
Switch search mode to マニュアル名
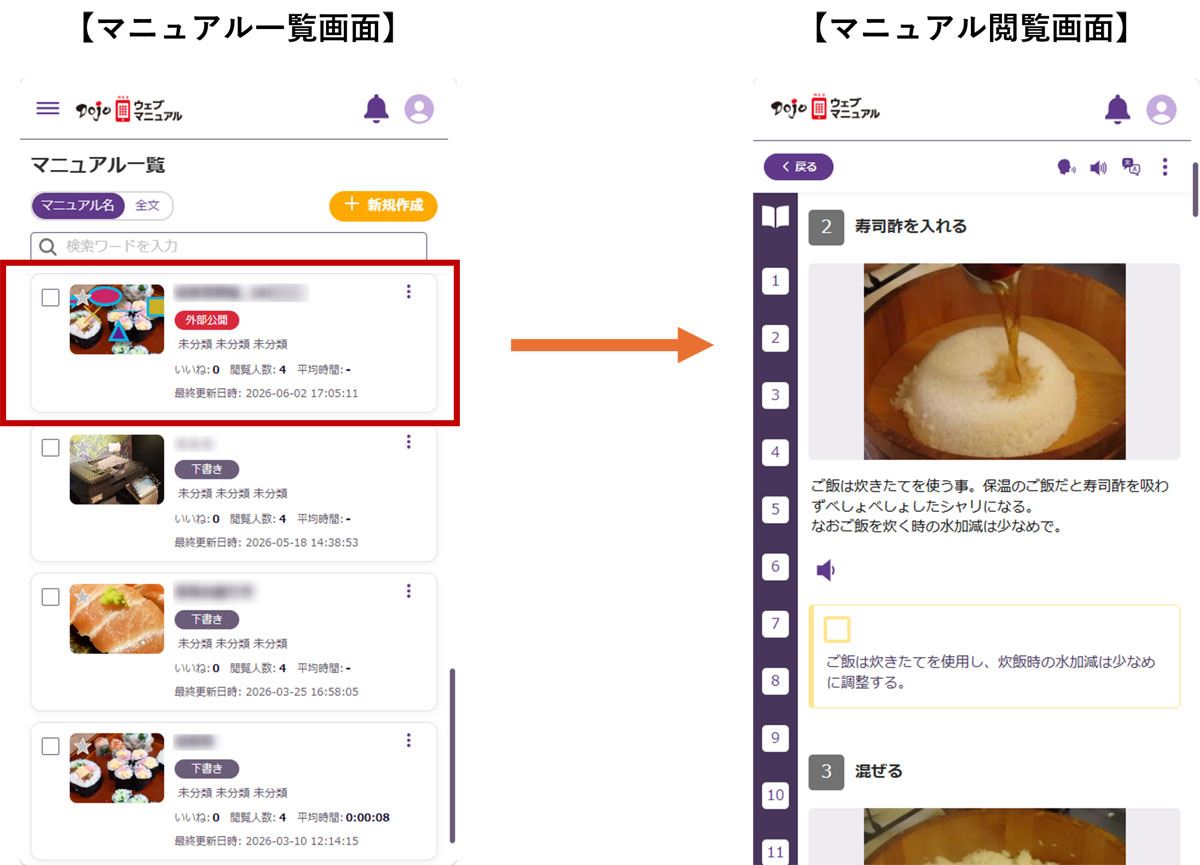pyautogui.click(x=78, y=206)
